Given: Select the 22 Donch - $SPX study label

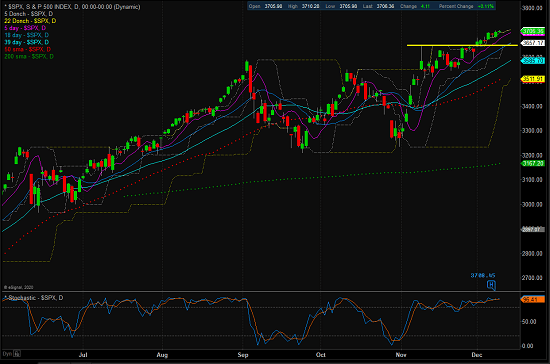Looking at the screenshot, I should tap(30, 21).
